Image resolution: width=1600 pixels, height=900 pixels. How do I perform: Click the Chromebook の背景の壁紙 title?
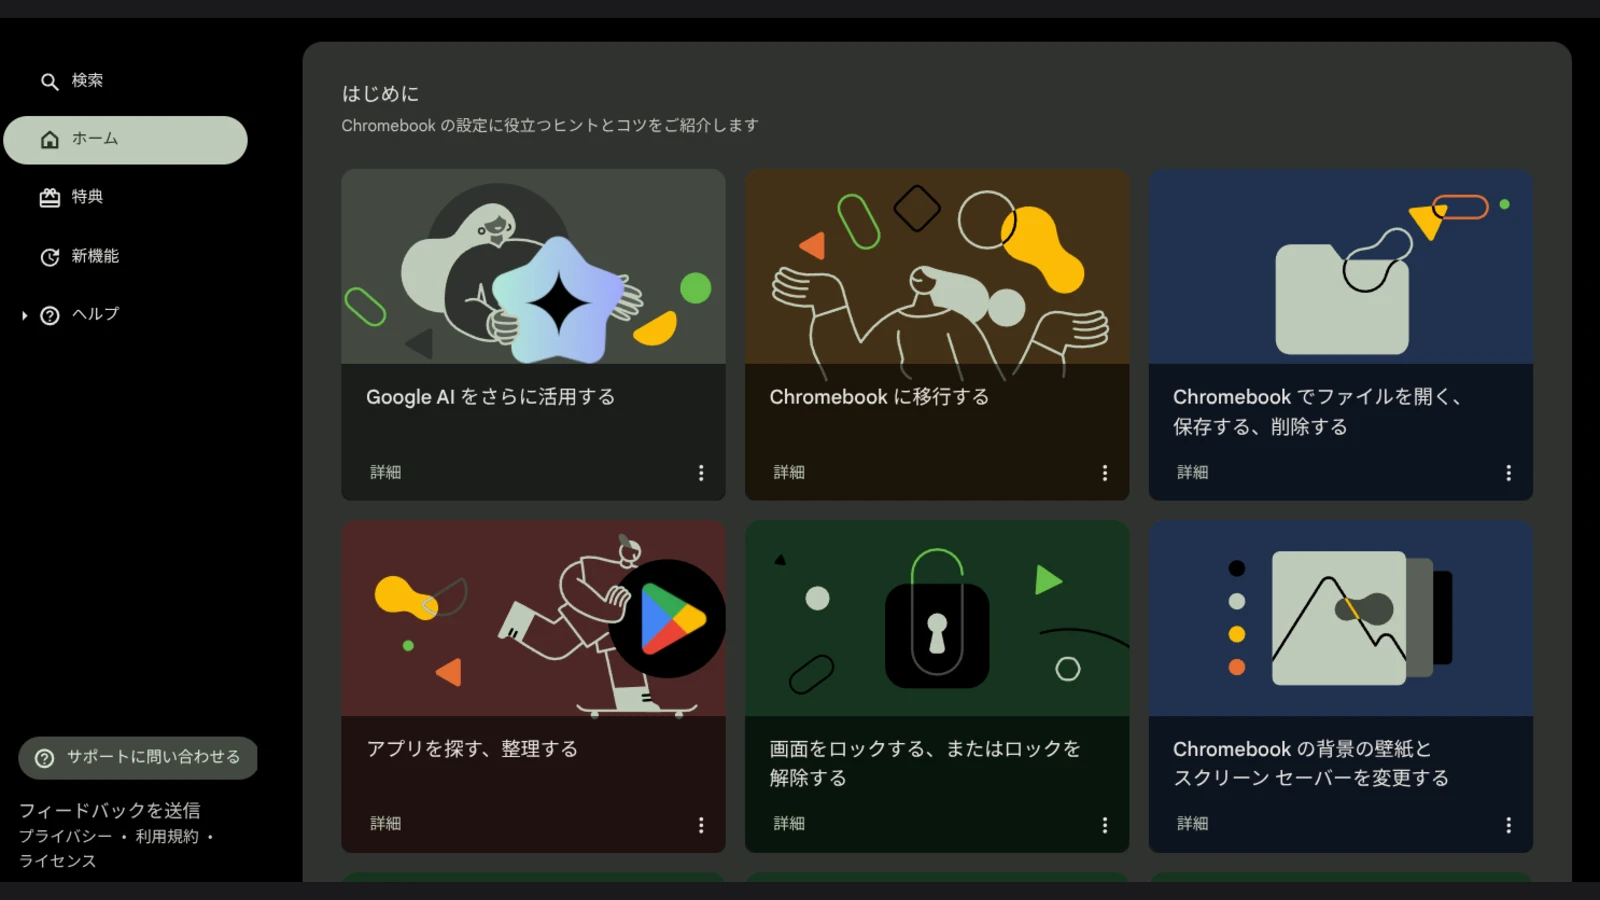coord(1311,763)
